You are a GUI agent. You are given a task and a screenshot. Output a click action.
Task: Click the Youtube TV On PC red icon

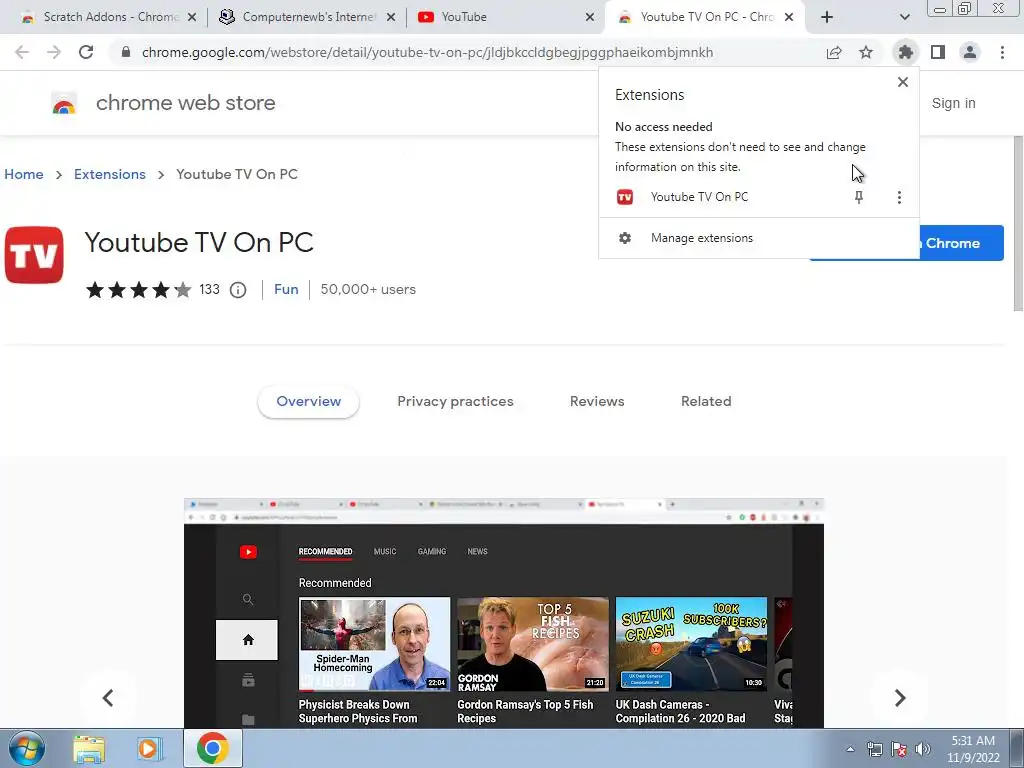[x=34, y=255]
